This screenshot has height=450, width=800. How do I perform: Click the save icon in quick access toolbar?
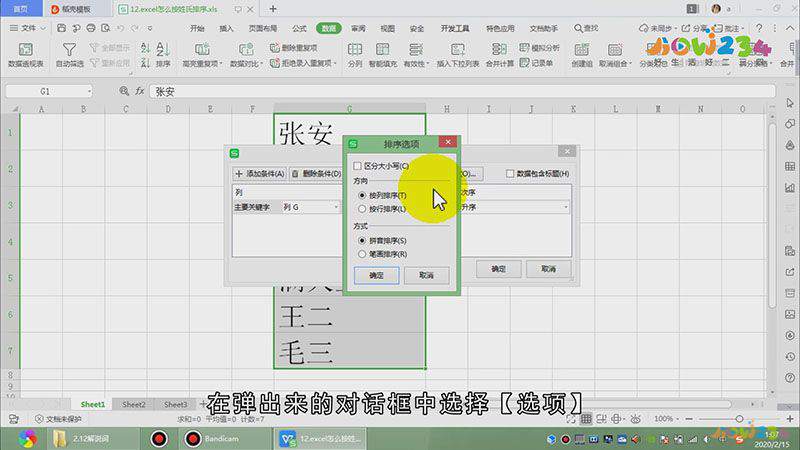61,28
